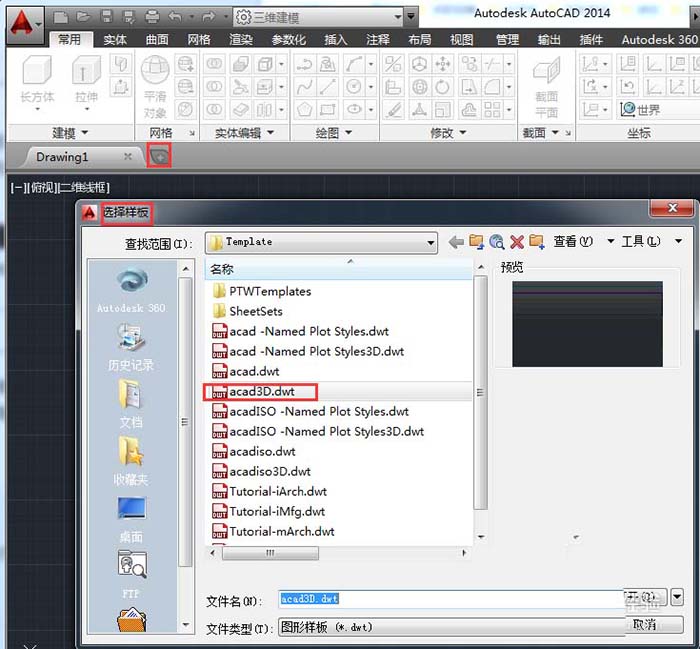Click the Undo arrow icon
Screen dimensions: 700x649
tap(175, 17)
